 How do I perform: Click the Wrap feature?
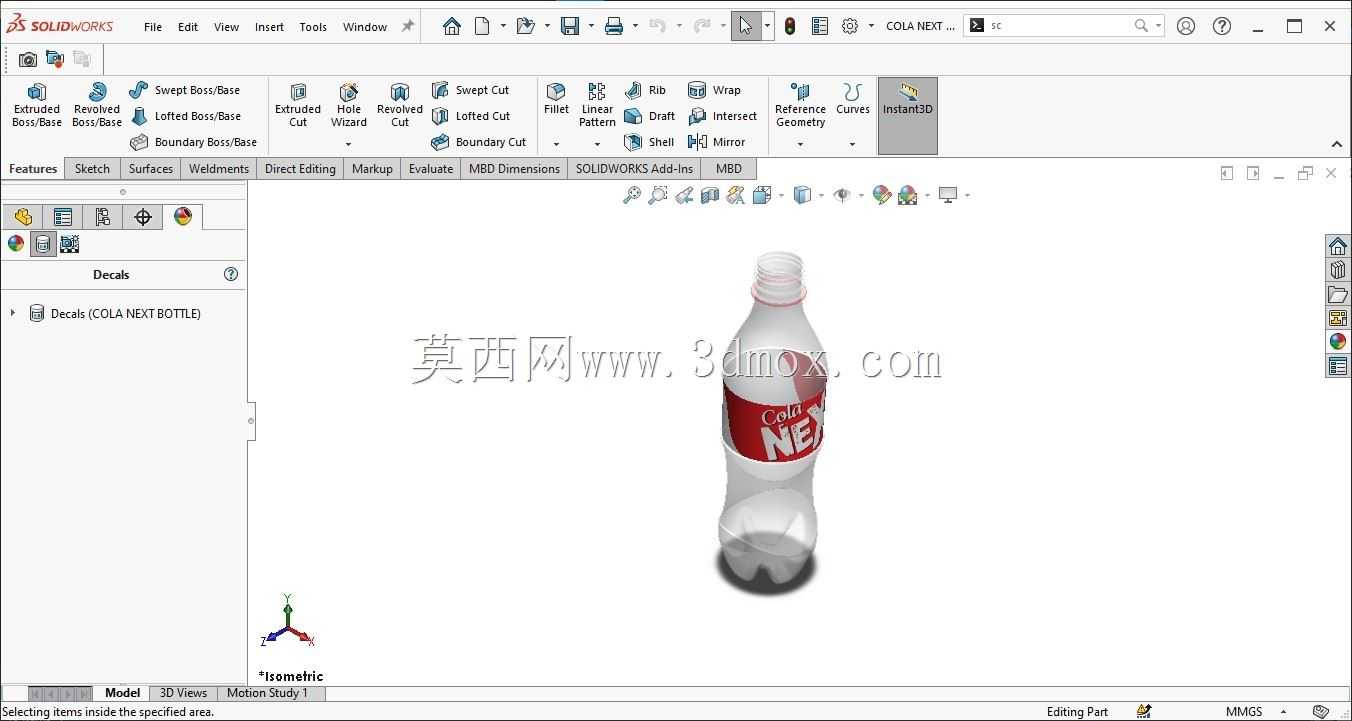(x=714, y=90)
